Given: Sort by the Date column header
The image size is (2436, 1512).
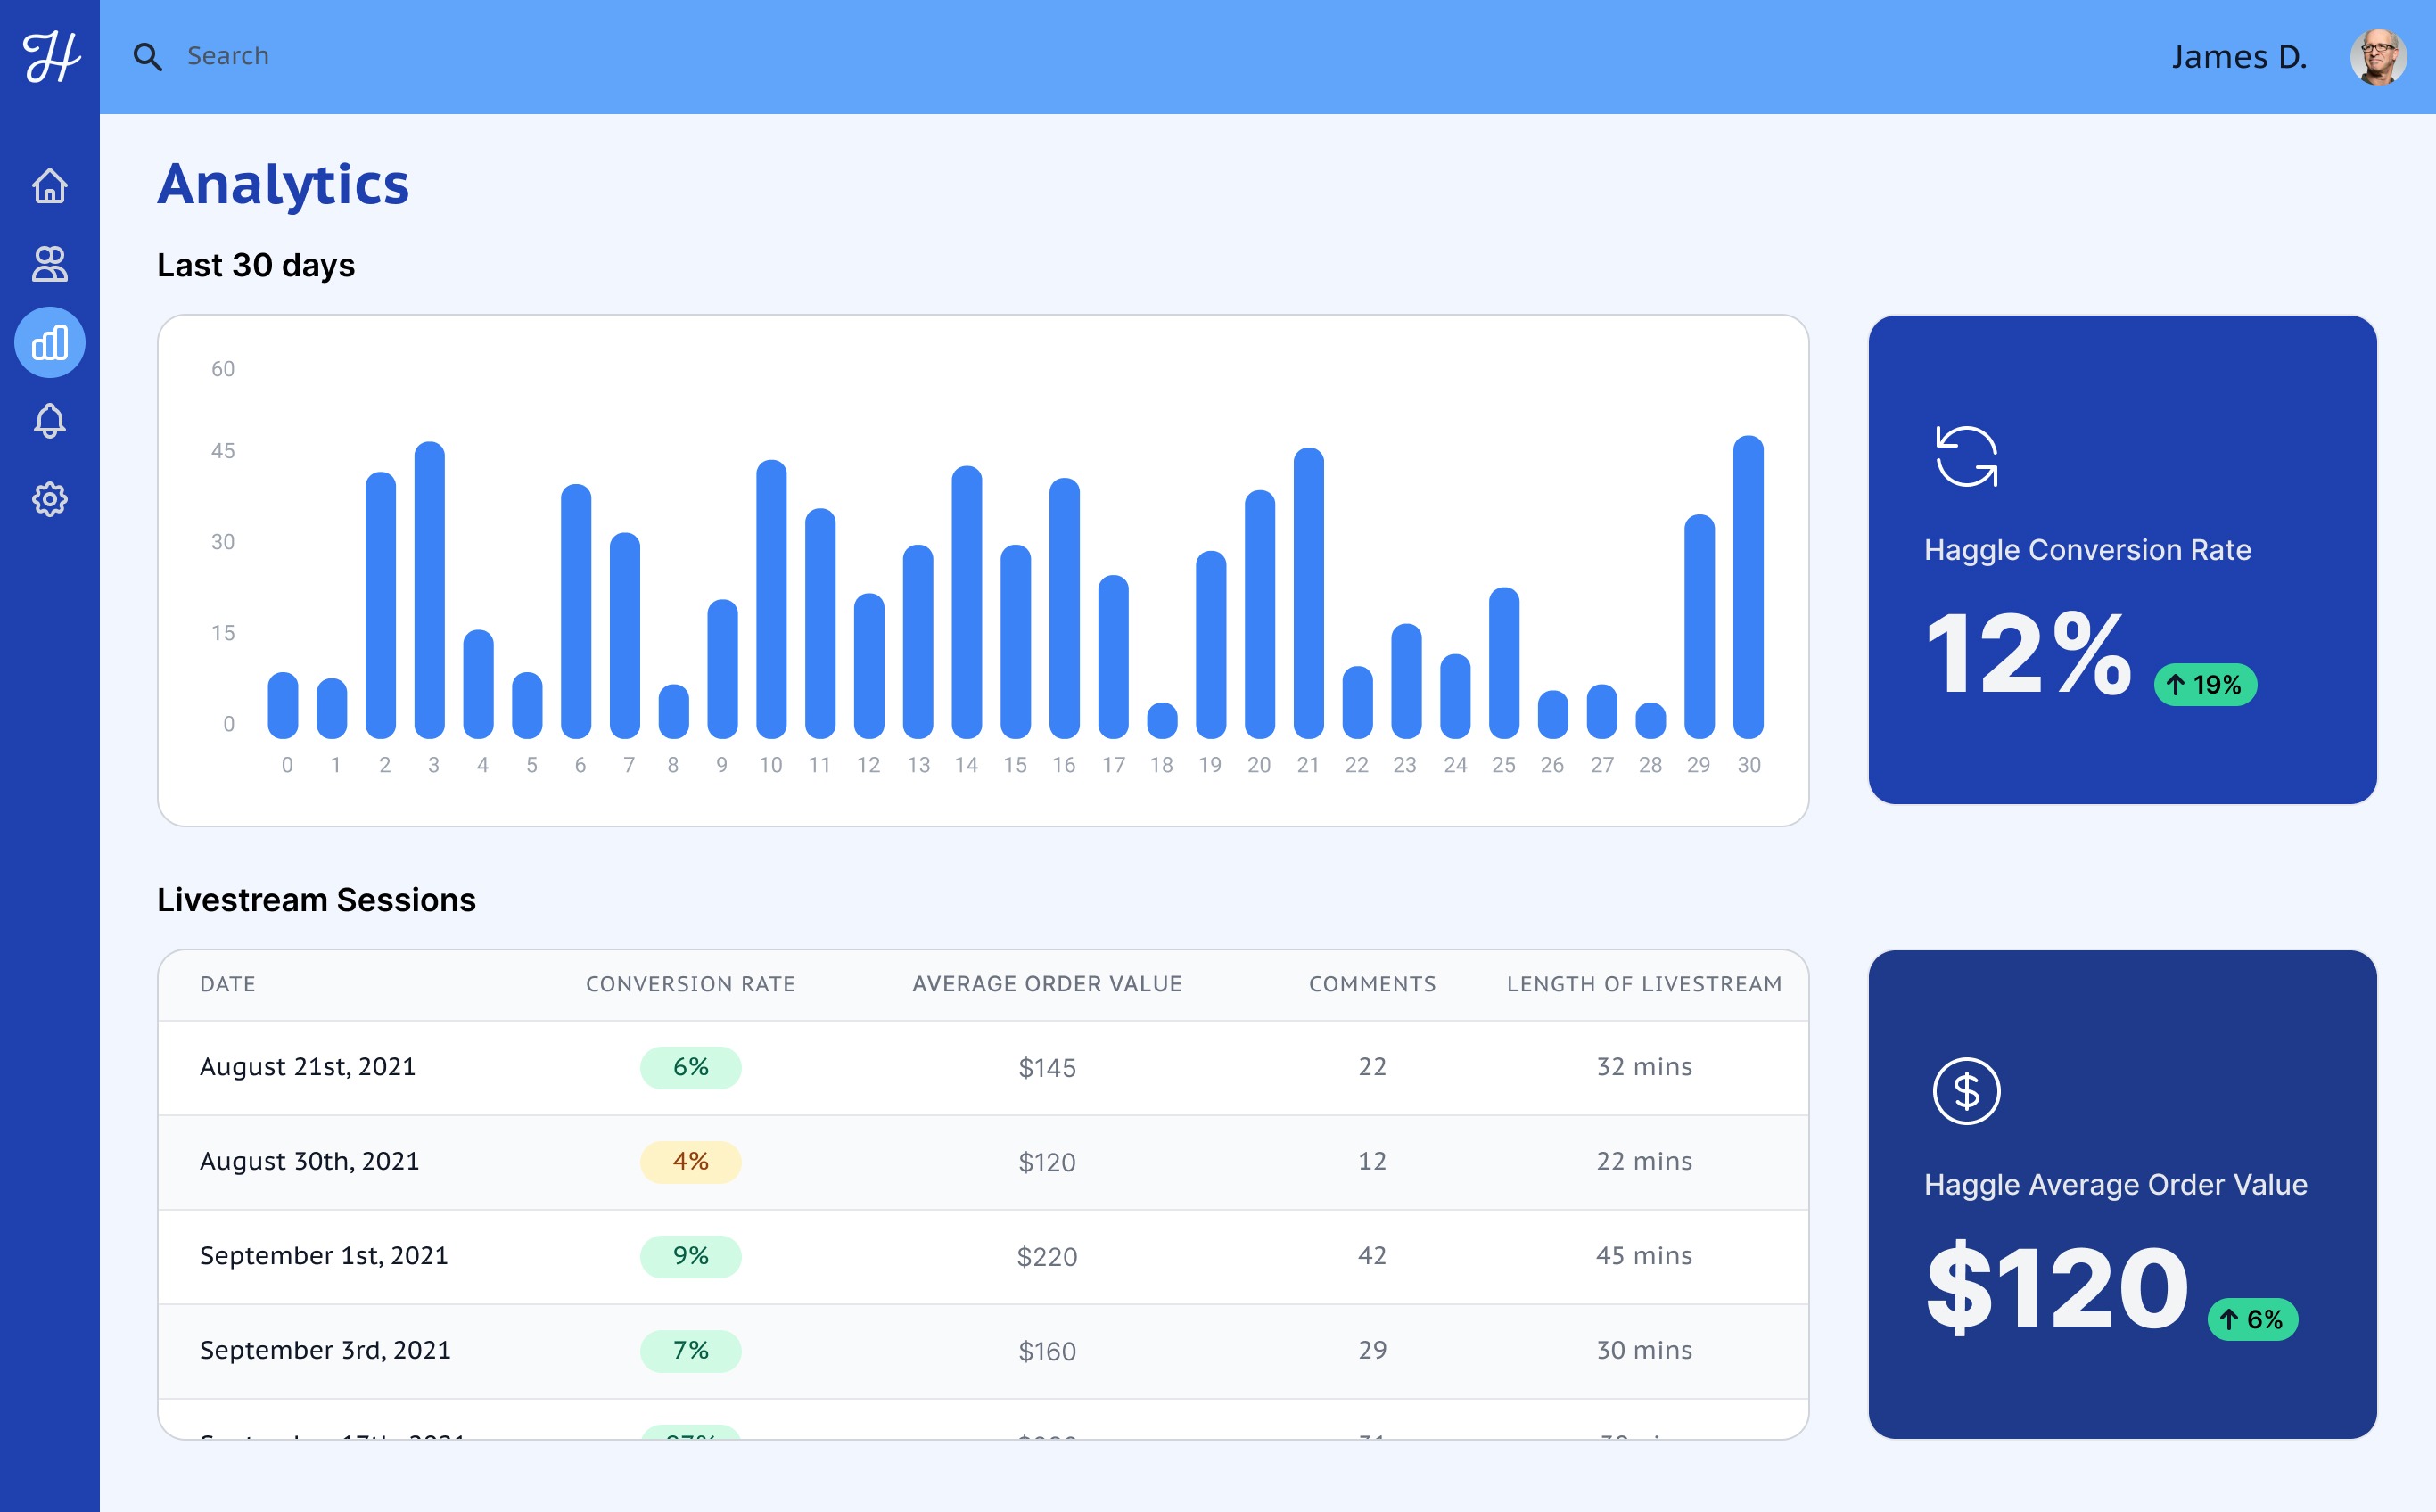Looking at the screenshot, I should point(228,984).
